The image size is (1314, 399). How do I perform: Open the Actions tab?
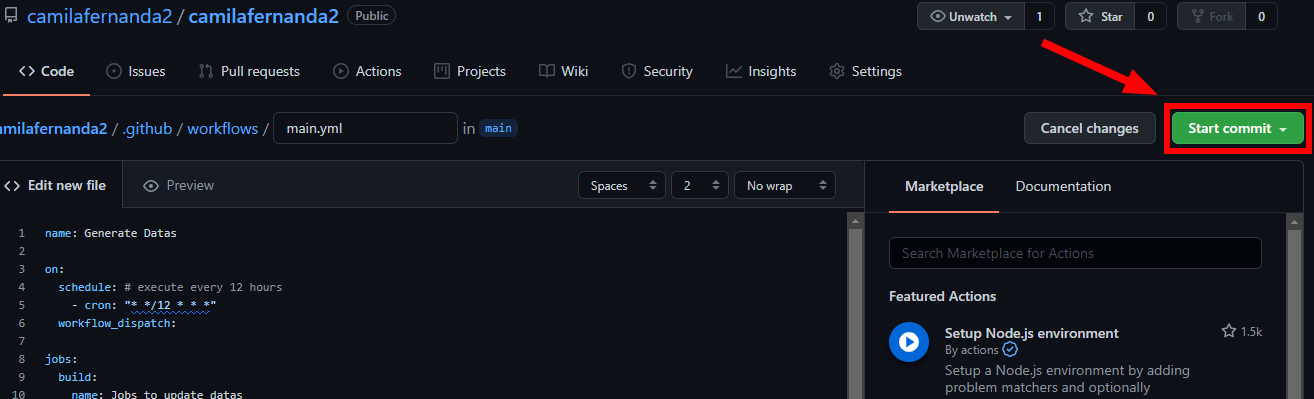coord(367,71)
